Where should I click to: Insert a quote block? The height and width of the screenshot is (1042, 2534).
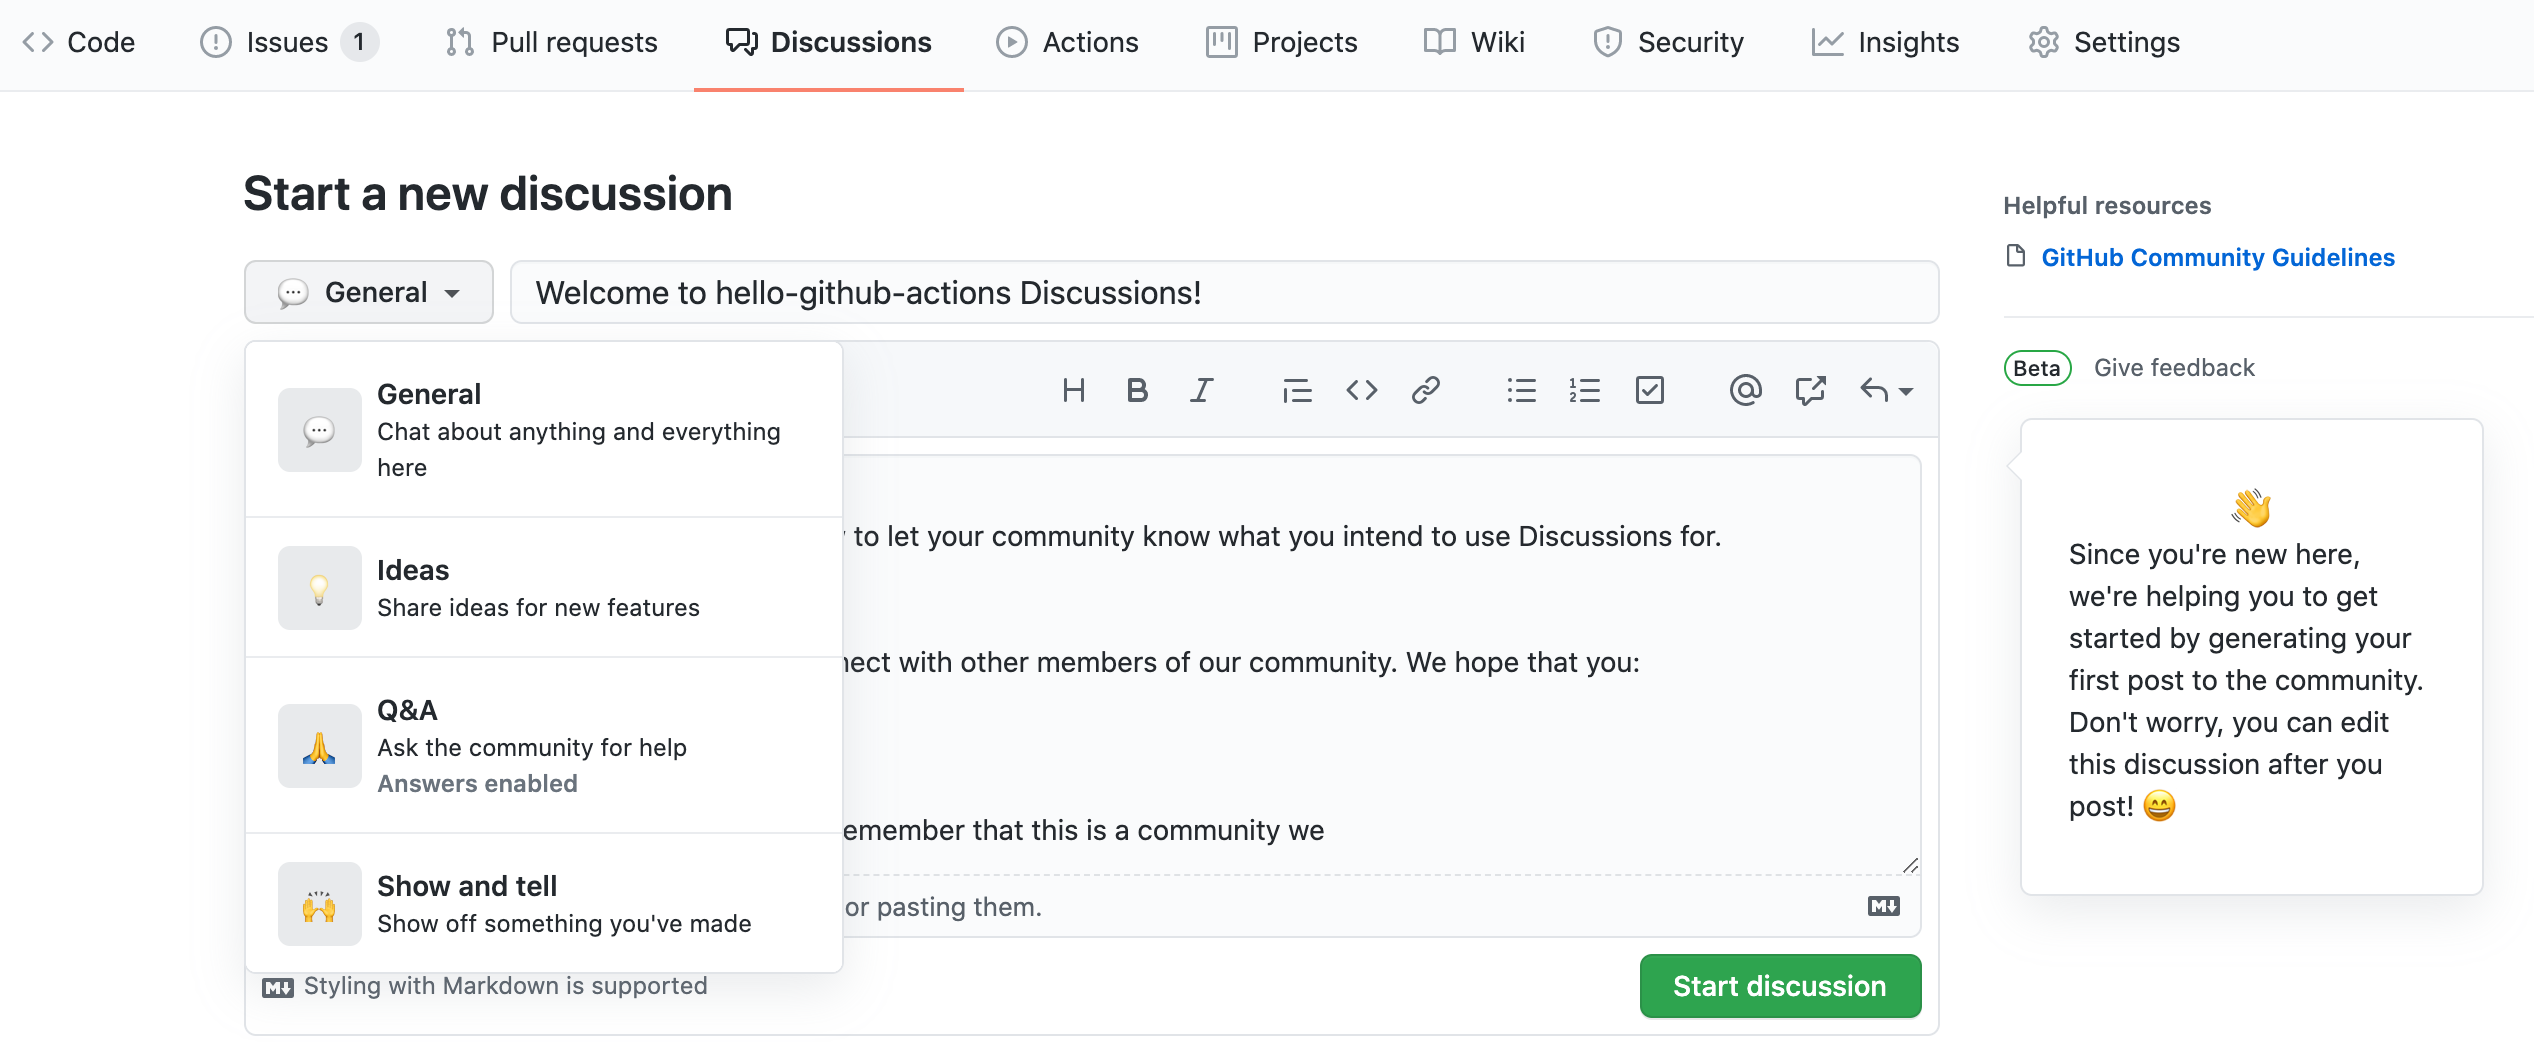pyautogui.click(x=1297, y=390)
